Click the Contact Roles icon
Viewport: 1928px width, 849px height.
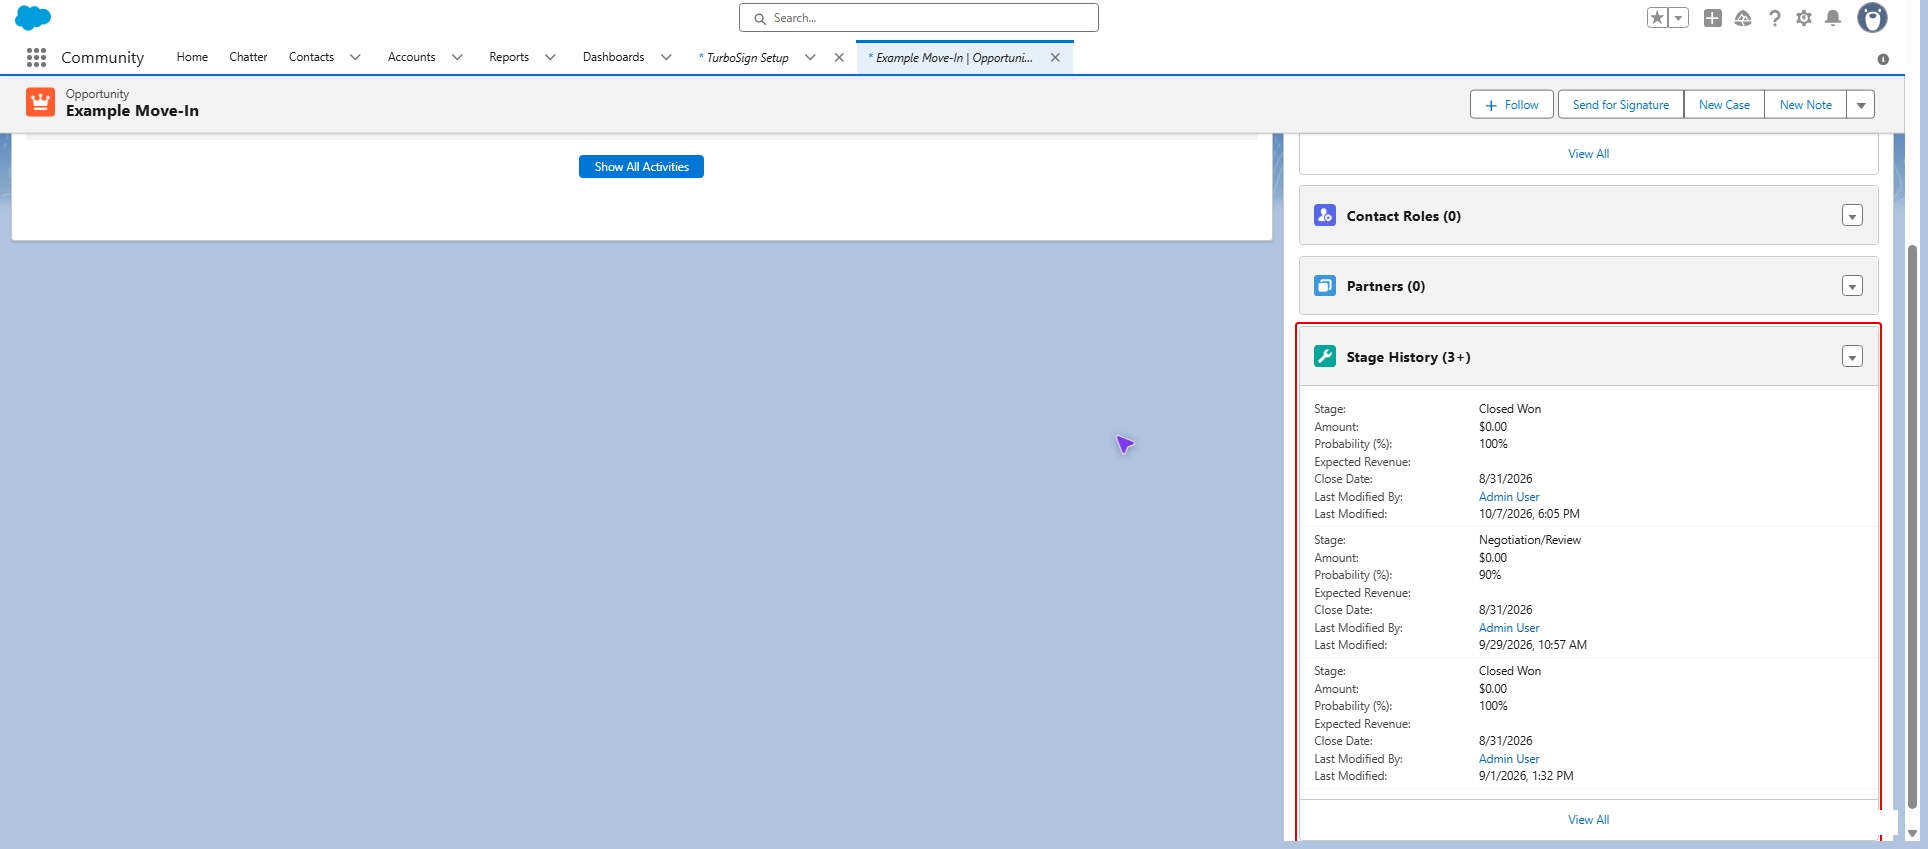[x=1325, y=215]
